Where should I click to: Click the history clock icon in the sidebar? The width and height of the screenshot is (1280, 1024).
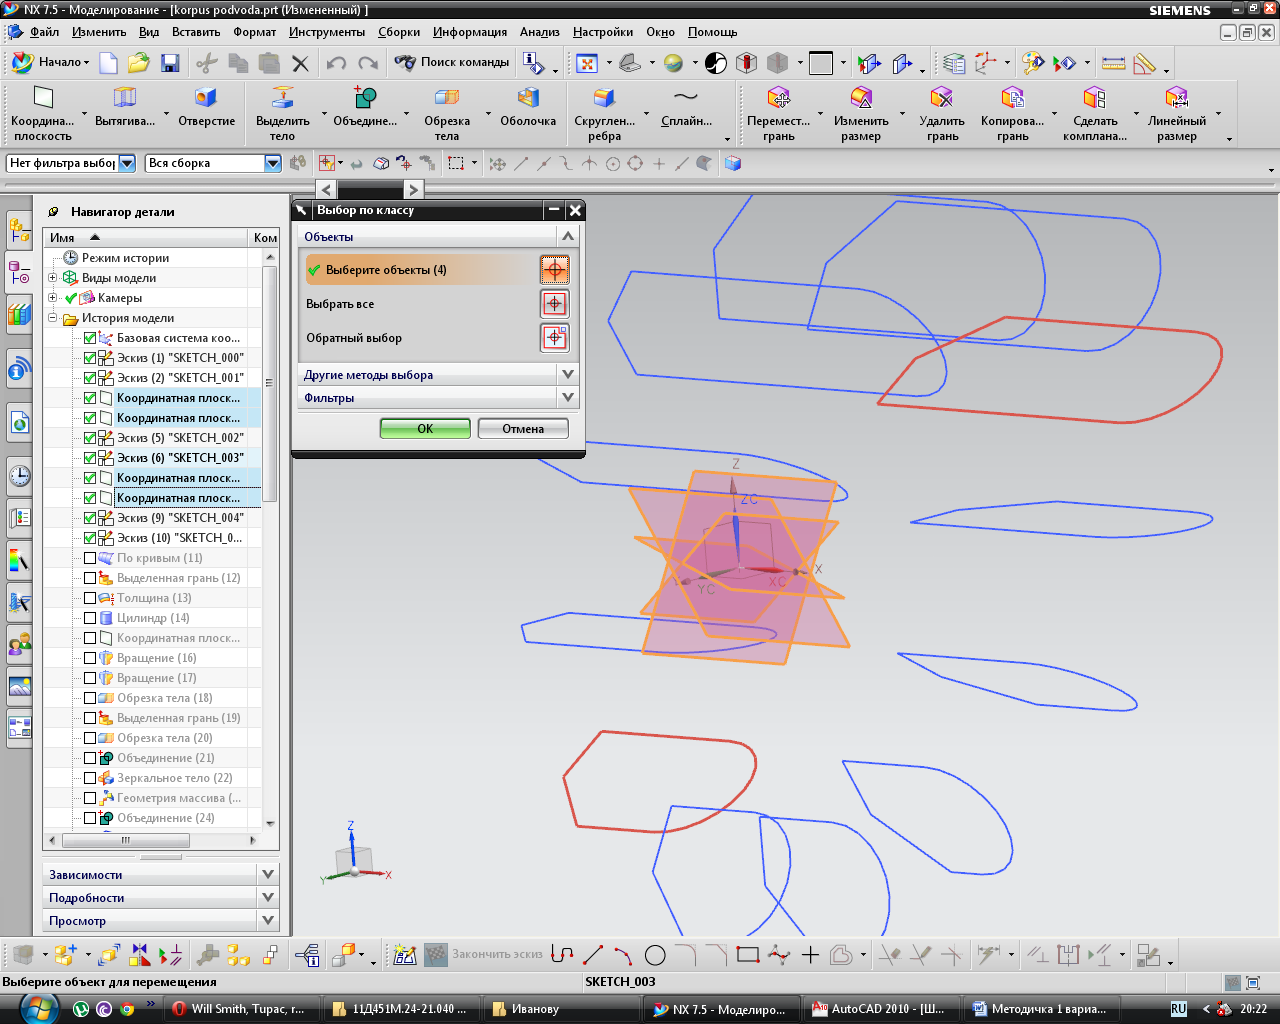tap(19, 475)
